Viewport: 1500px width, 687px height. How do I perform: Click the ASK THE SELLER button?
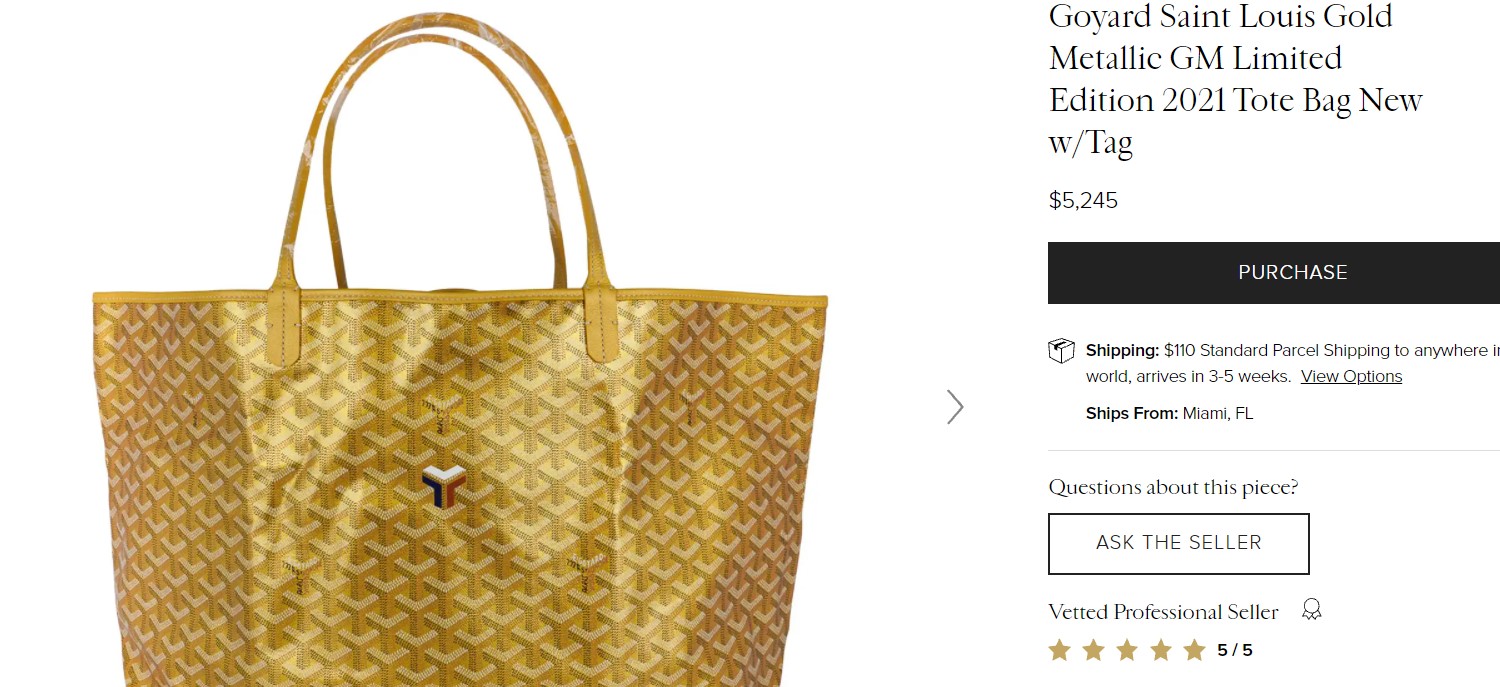(1178, 543)
